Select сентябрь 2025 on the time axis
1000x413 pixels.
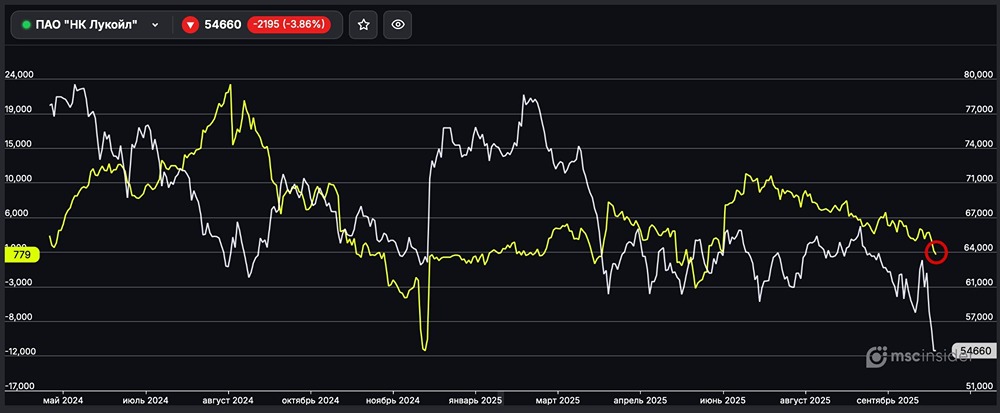[890, 398]
